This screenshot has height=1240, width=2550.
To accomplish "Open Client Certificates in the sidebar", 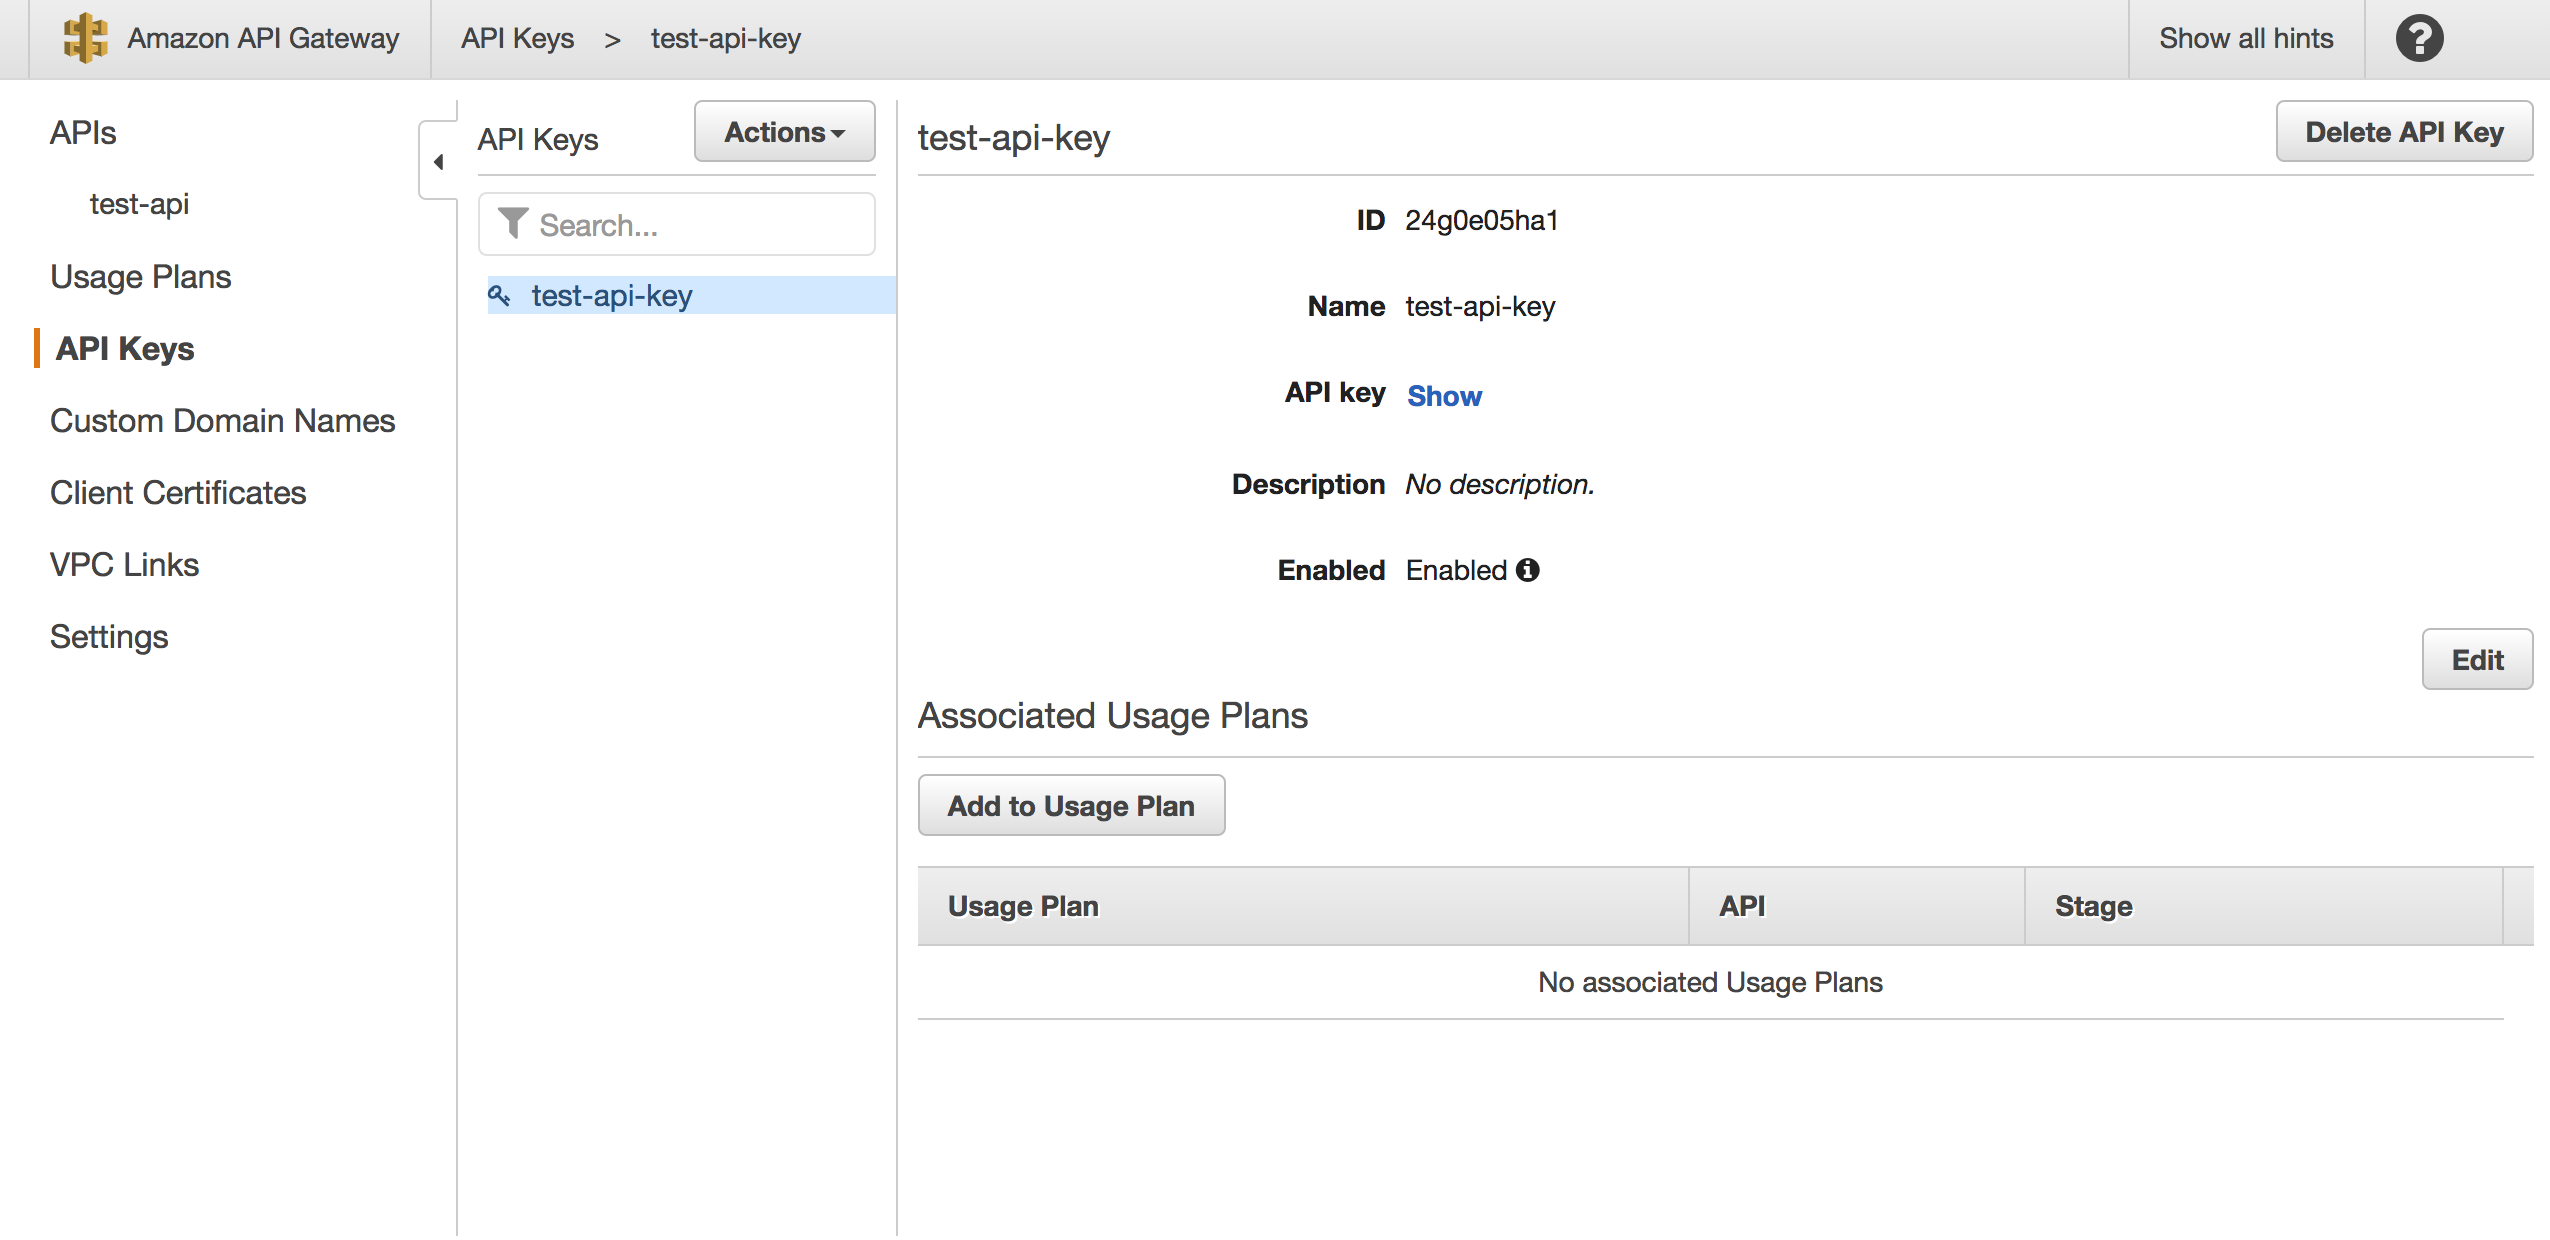I will (x=178, y=493).
